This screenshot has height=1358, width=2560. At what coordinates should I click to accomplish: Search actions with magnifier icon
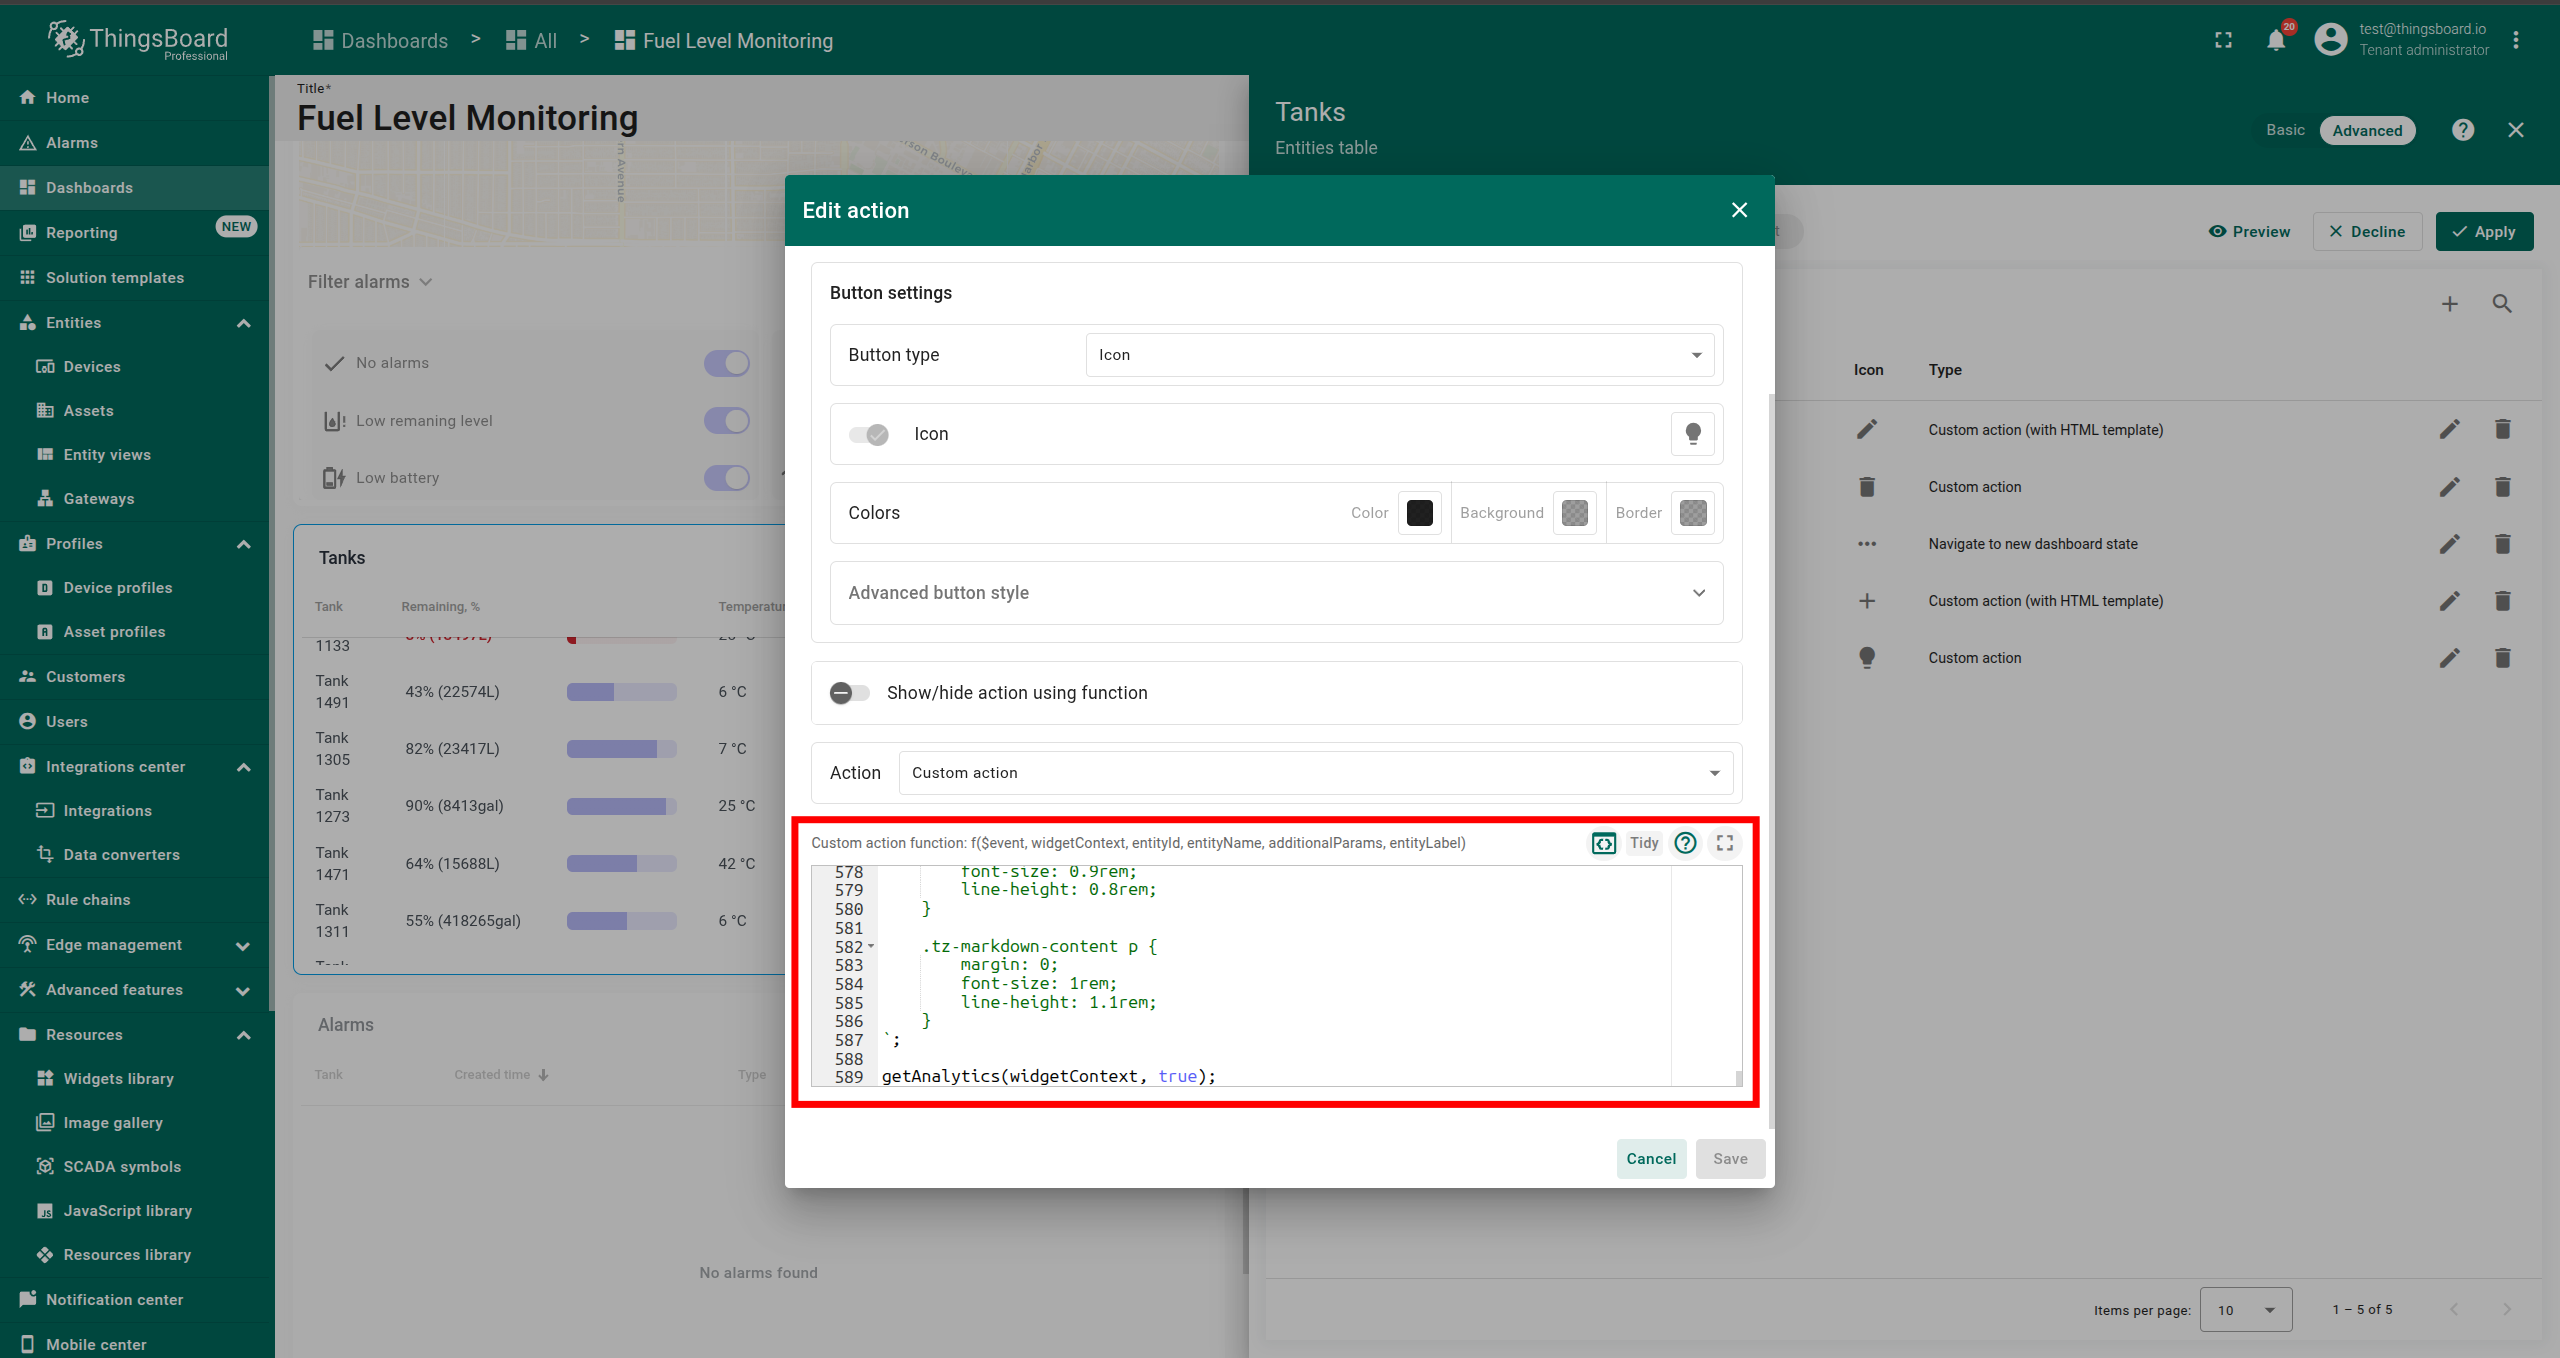coord(2502,304)
